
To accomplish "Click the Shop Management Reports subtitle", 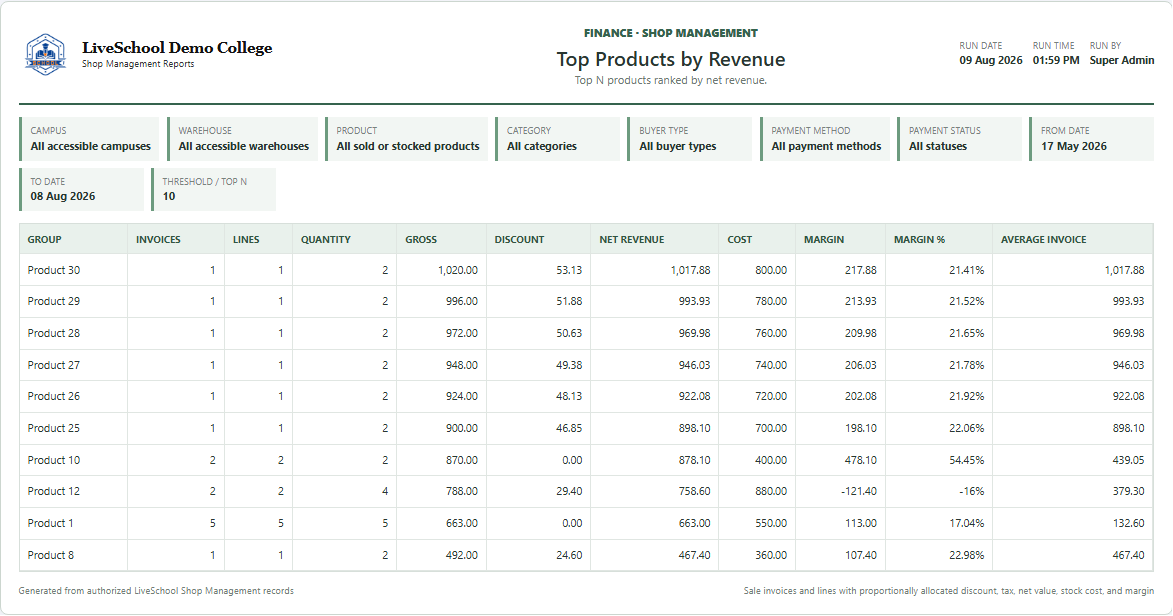I will pos(138,64).
